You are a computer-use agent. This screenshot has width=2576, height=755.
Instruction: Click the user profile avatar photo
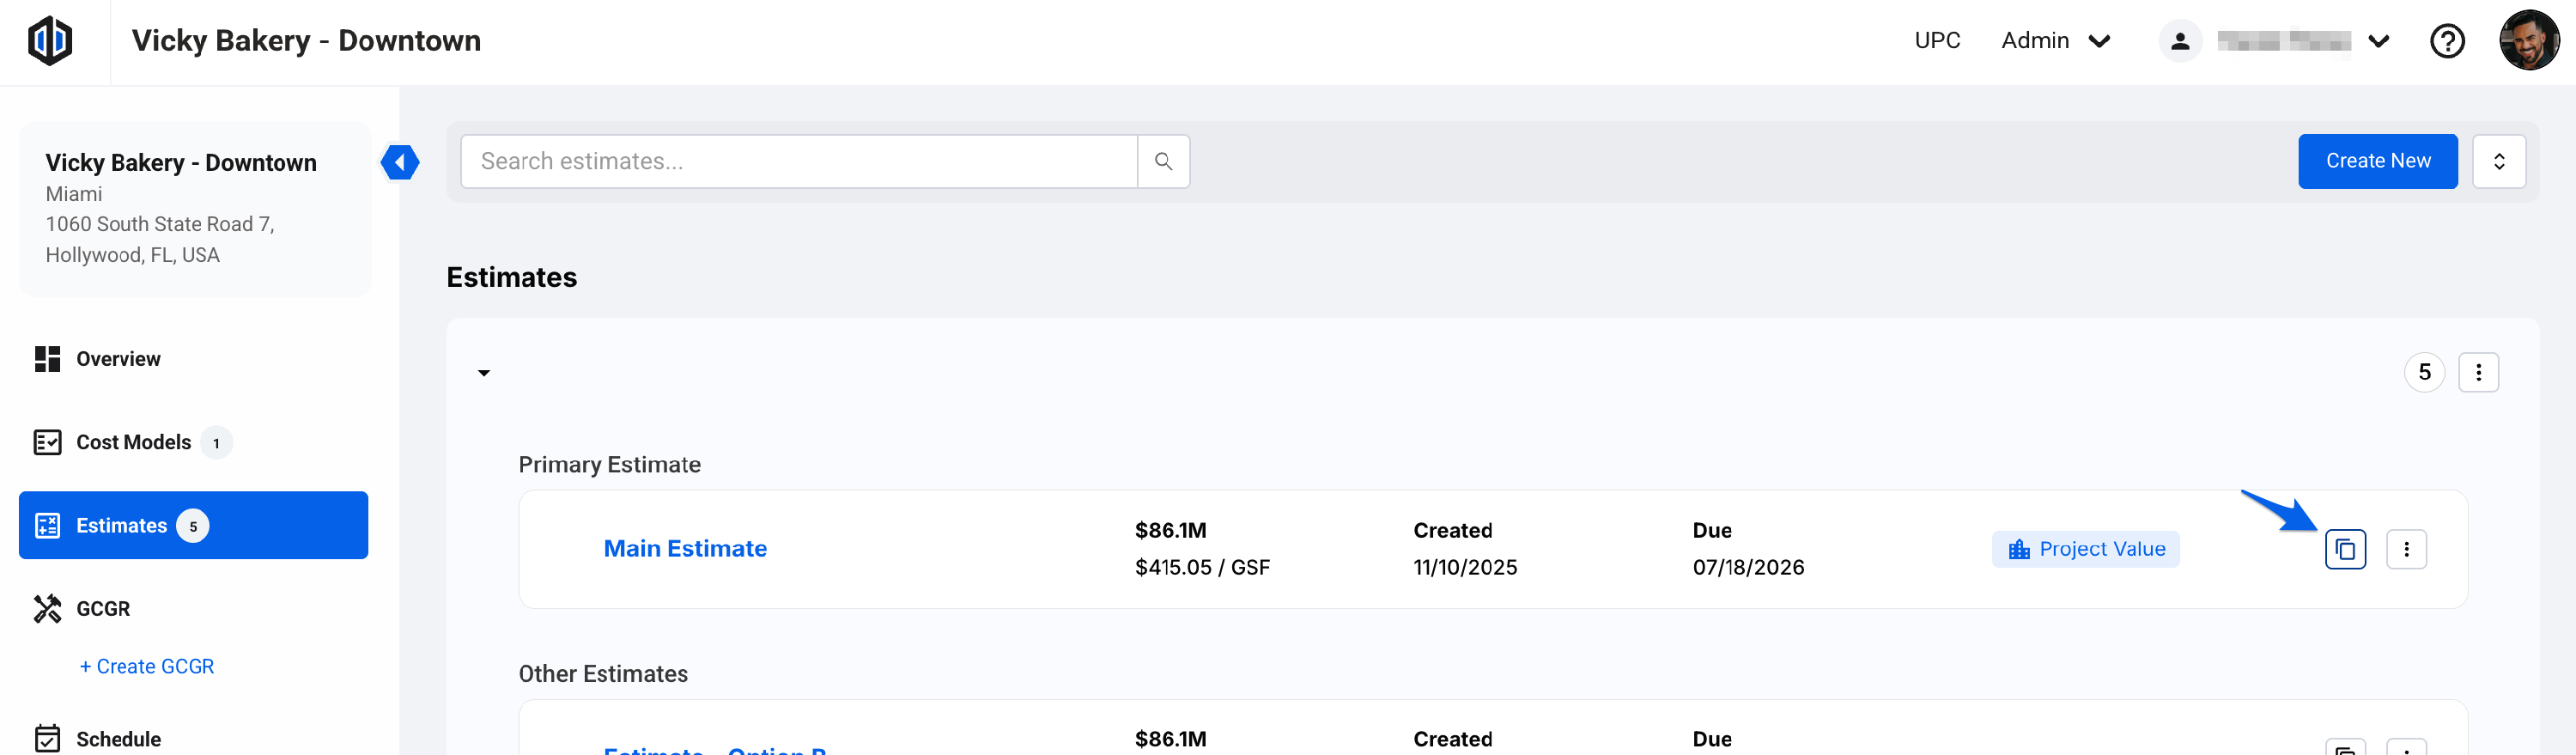coord(2528,41)
